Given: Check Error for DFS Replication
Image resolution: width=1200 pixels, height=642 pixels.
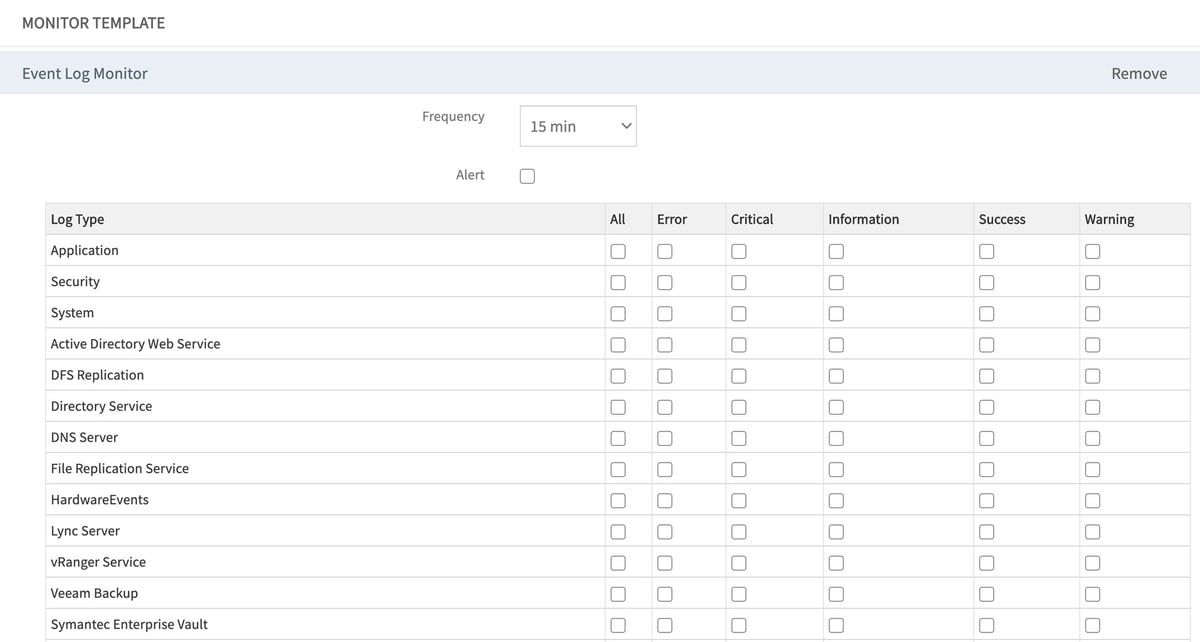Looking at the screenshot, I should coord(665,376).
